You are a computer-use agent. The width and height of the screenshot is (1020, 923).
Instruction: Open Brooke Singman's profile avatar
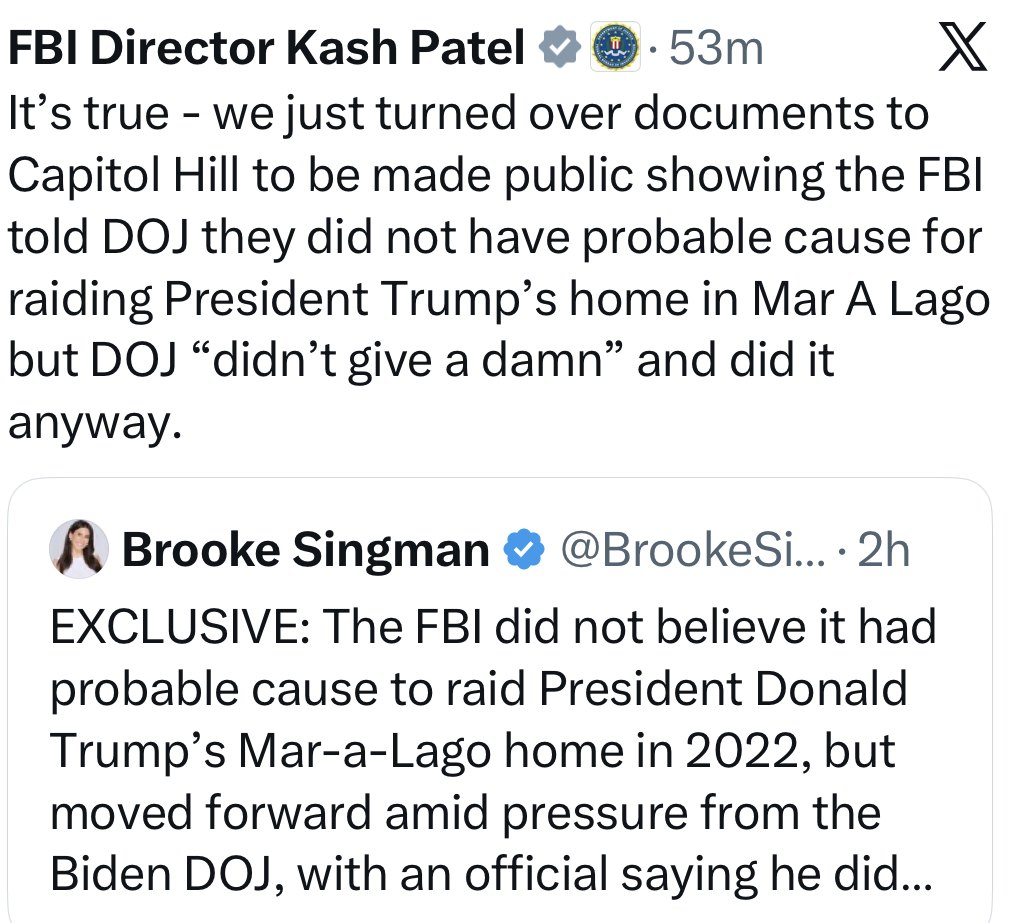79,549
